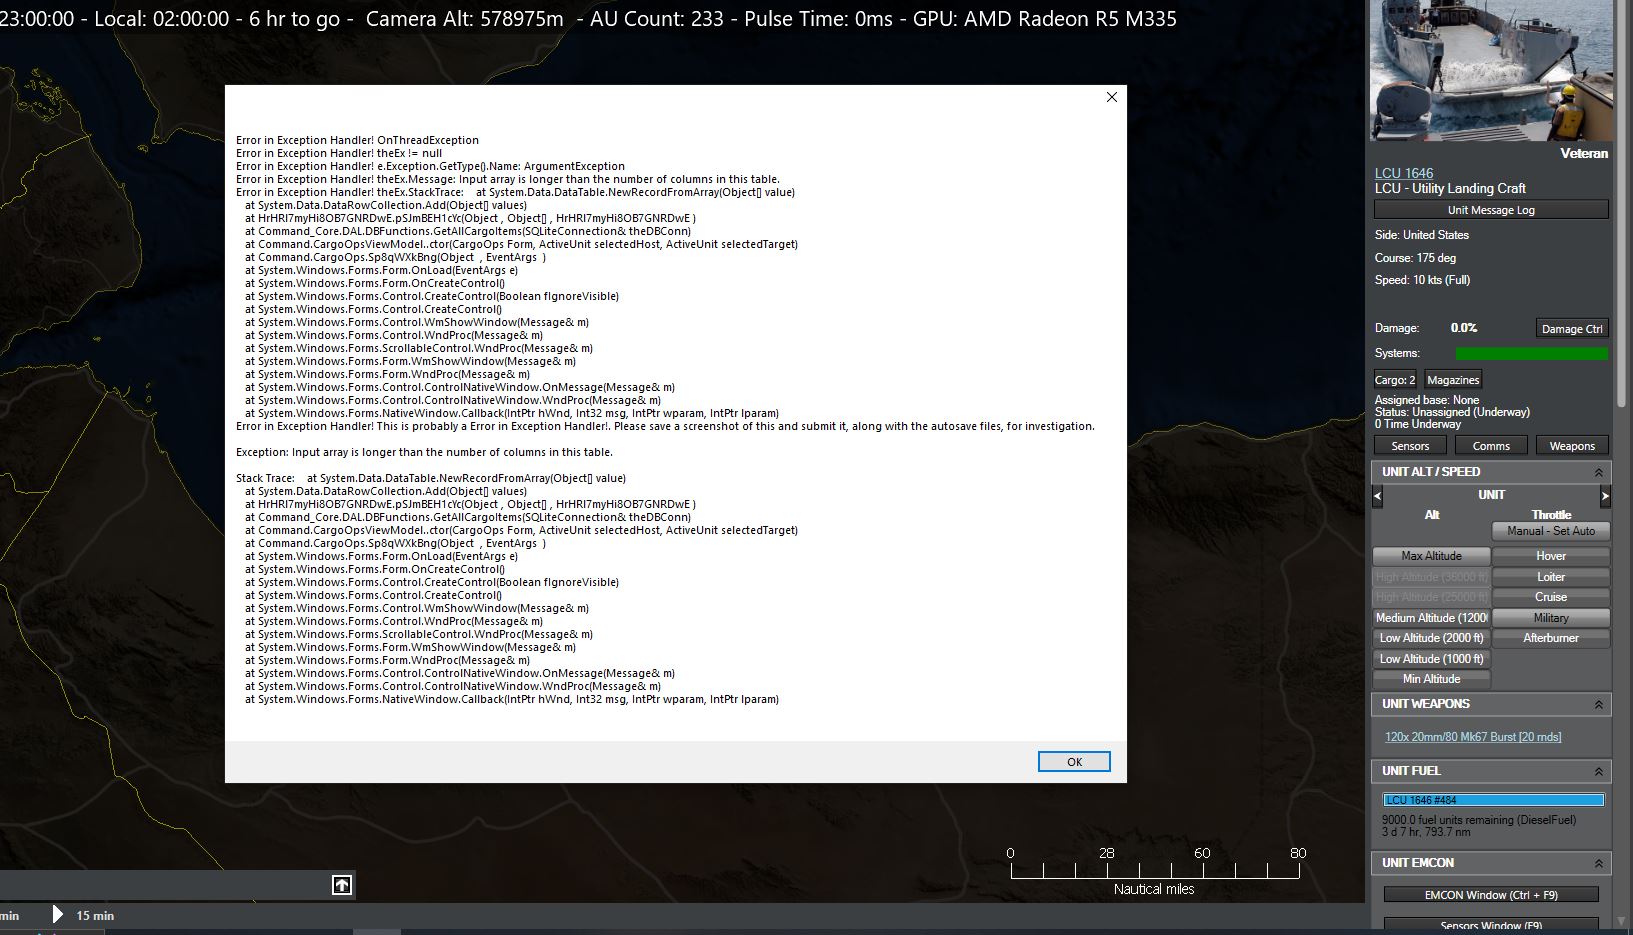This screenshot has height=935, width=1633.
Task: Click the next unit arrow icon
Action: click(x=1605, y=496)
